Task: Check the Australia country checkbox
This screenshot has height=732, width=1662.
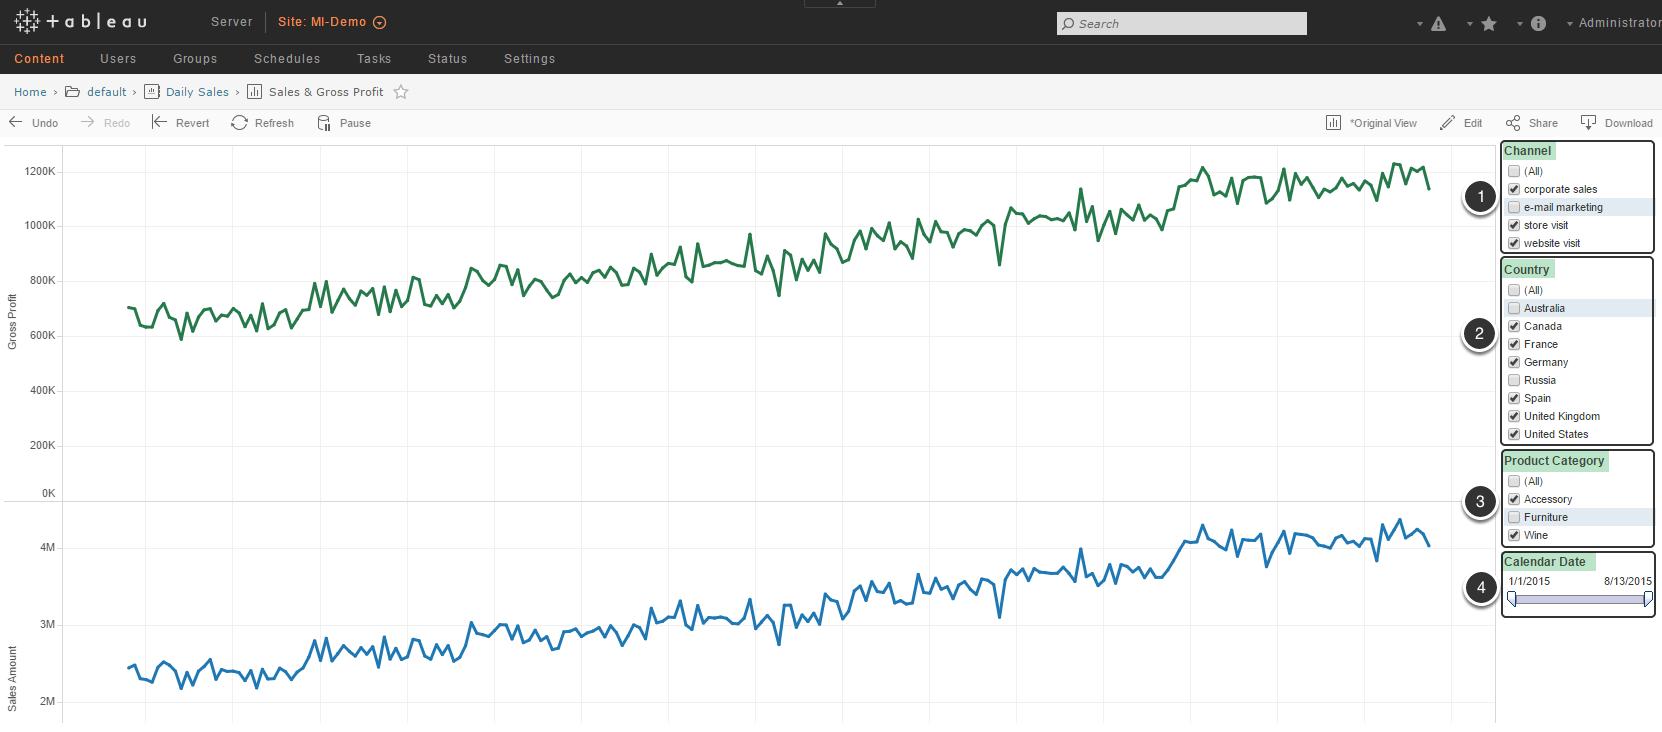Action: 1514,308
